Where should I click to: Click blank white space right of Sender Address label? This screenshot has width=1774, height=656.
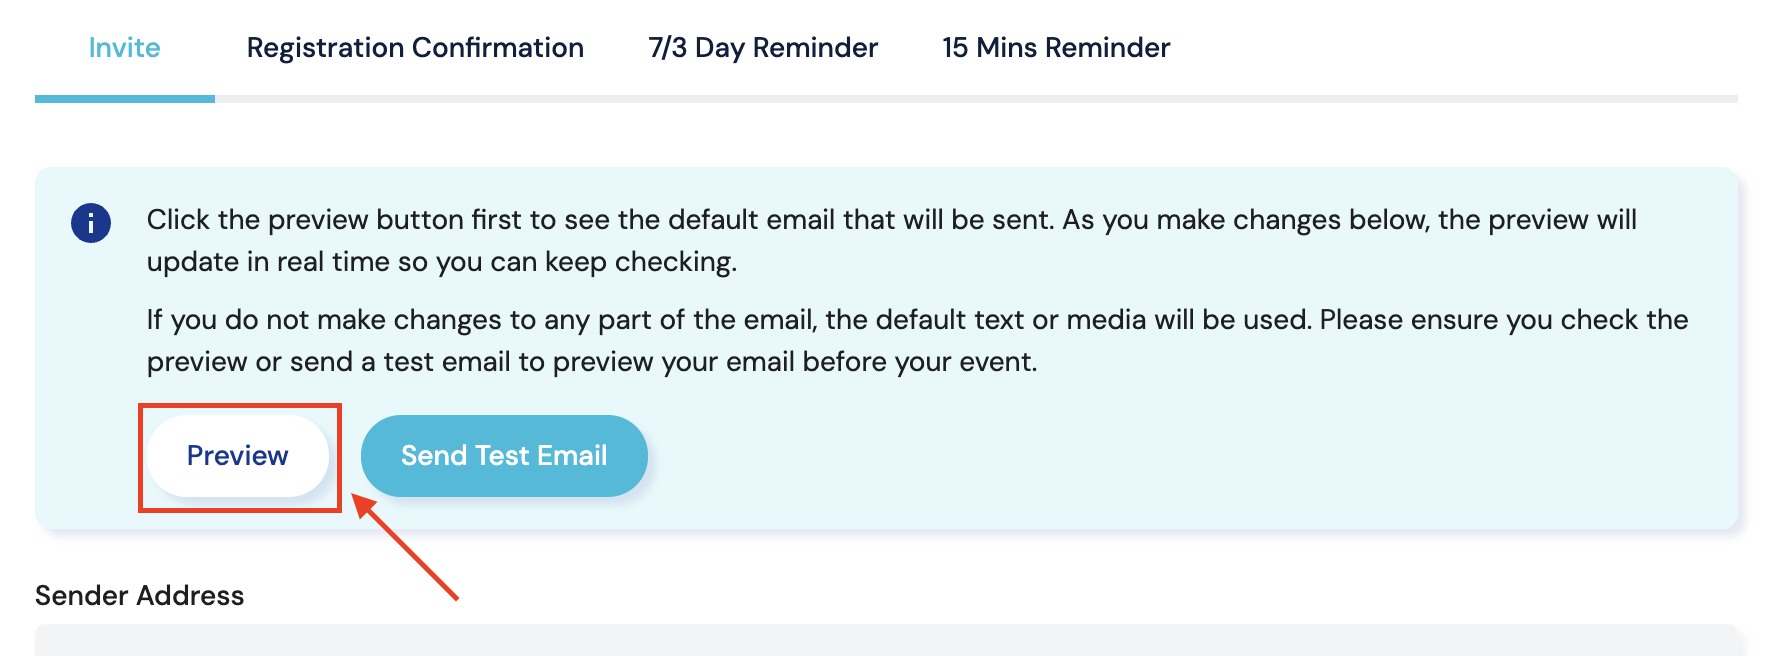pyautogui.click(x=900, y=596)
